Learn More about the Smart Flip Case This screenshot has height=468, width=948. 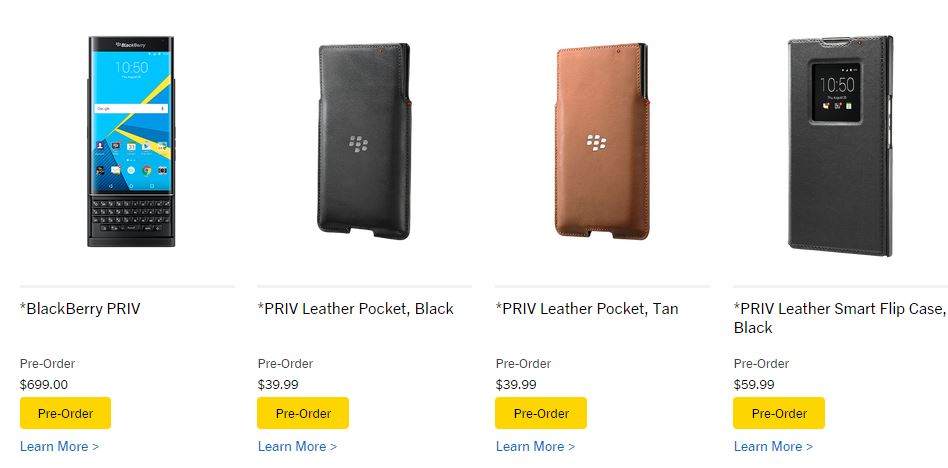(x=773, y=446)
